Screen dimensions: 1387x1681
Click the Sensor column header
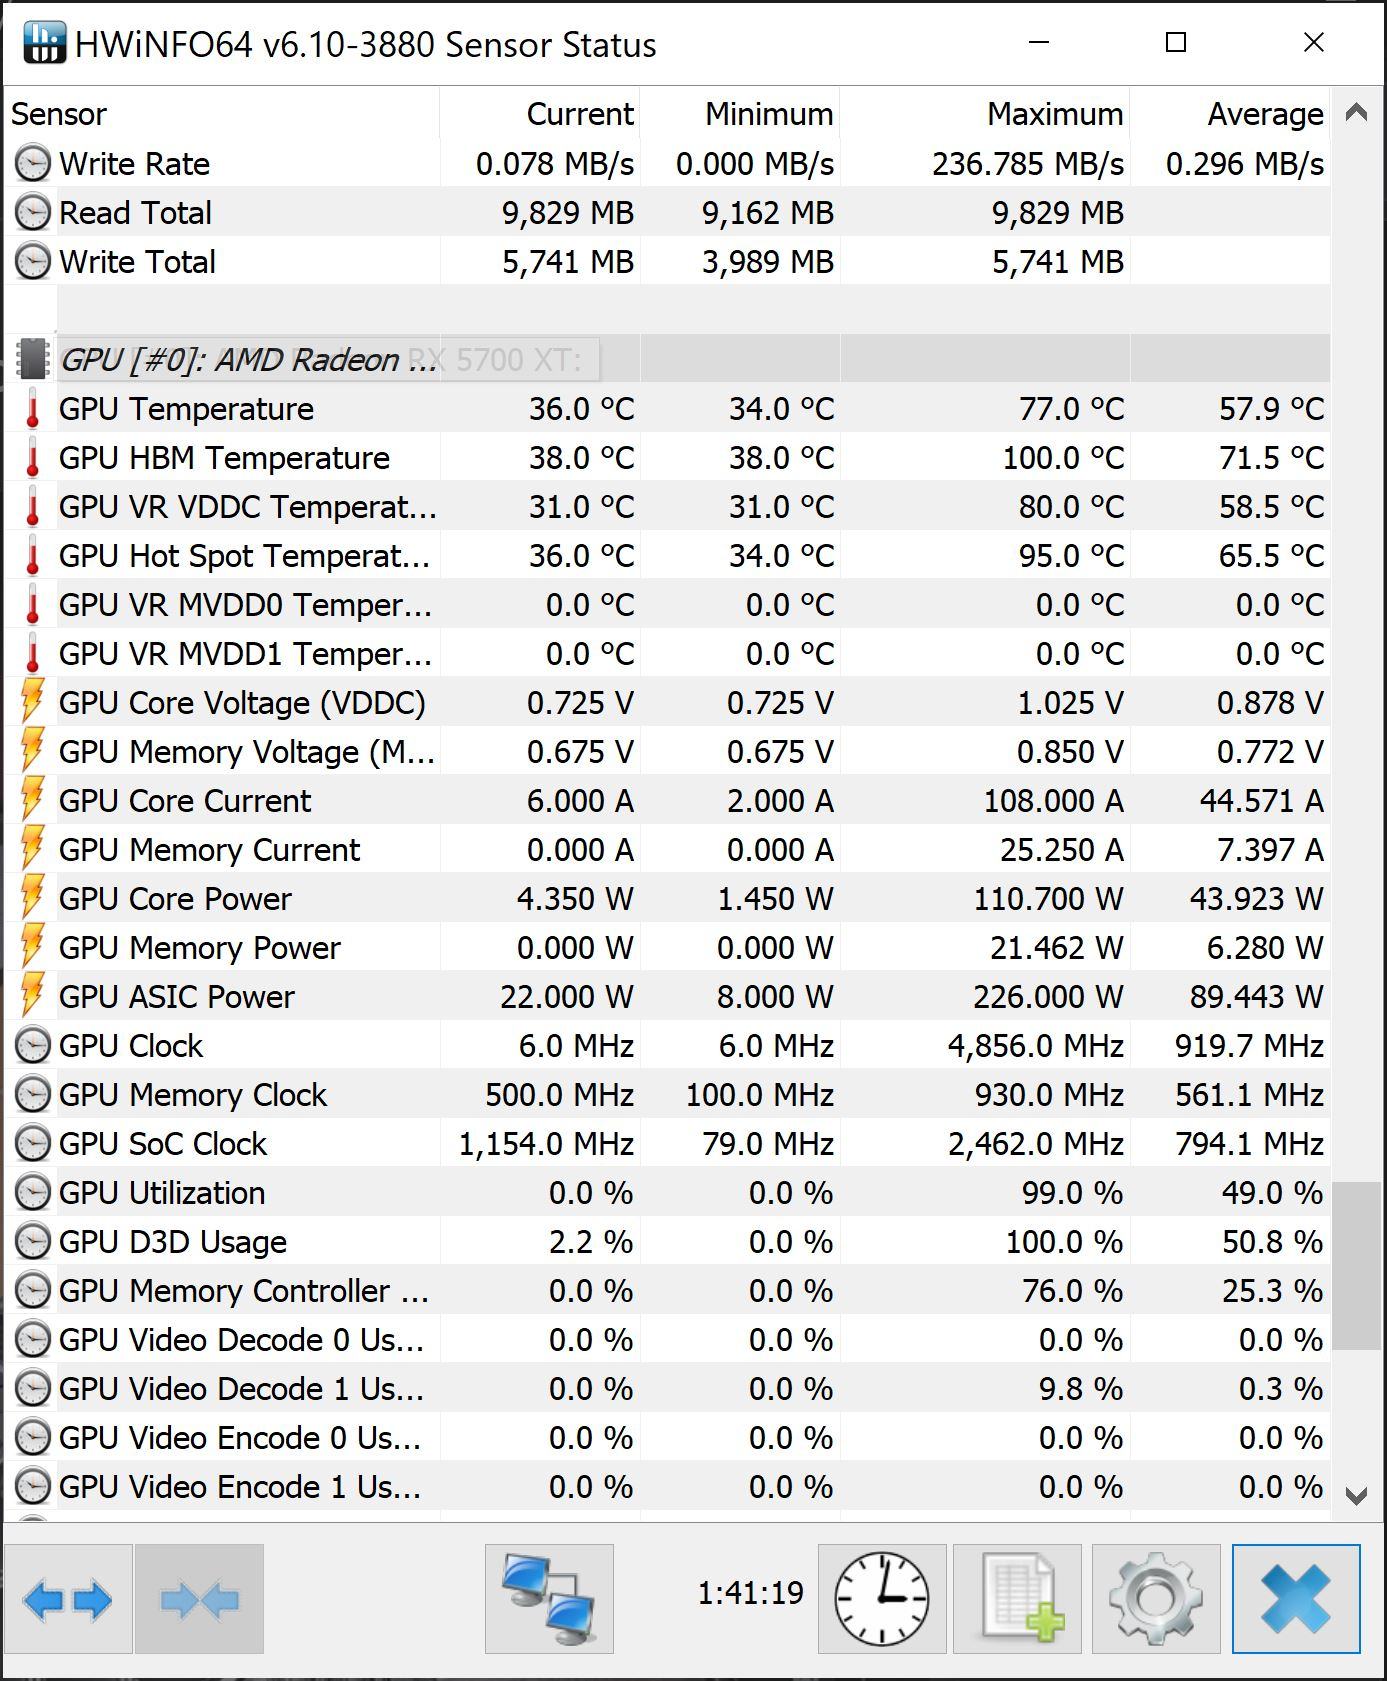click(220, 114)
